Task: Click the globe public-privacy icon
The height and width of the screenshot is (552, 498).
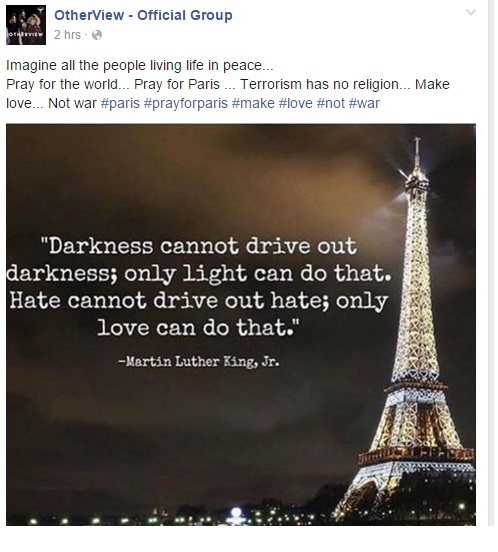Action: [97, 35]
